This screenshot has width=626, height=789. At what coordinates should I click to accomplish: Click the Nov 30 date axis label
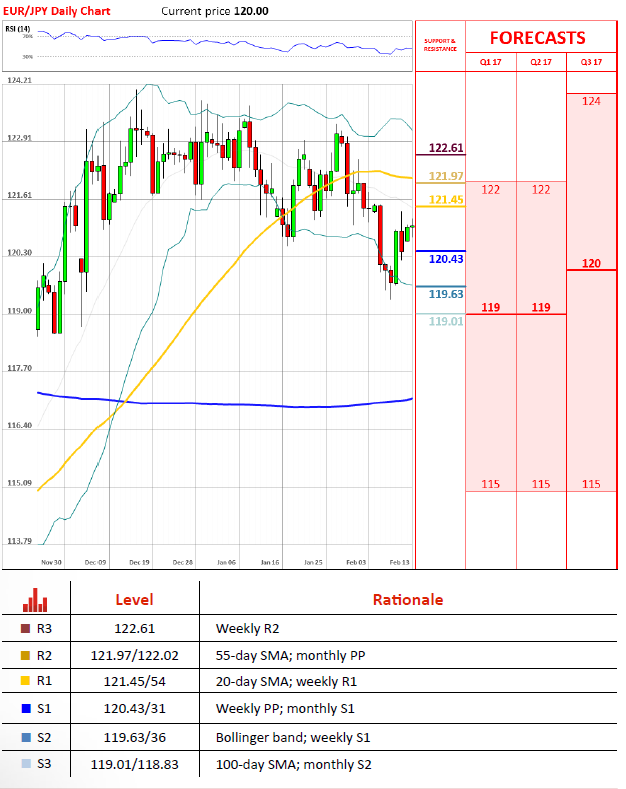(x=51, y=562)
